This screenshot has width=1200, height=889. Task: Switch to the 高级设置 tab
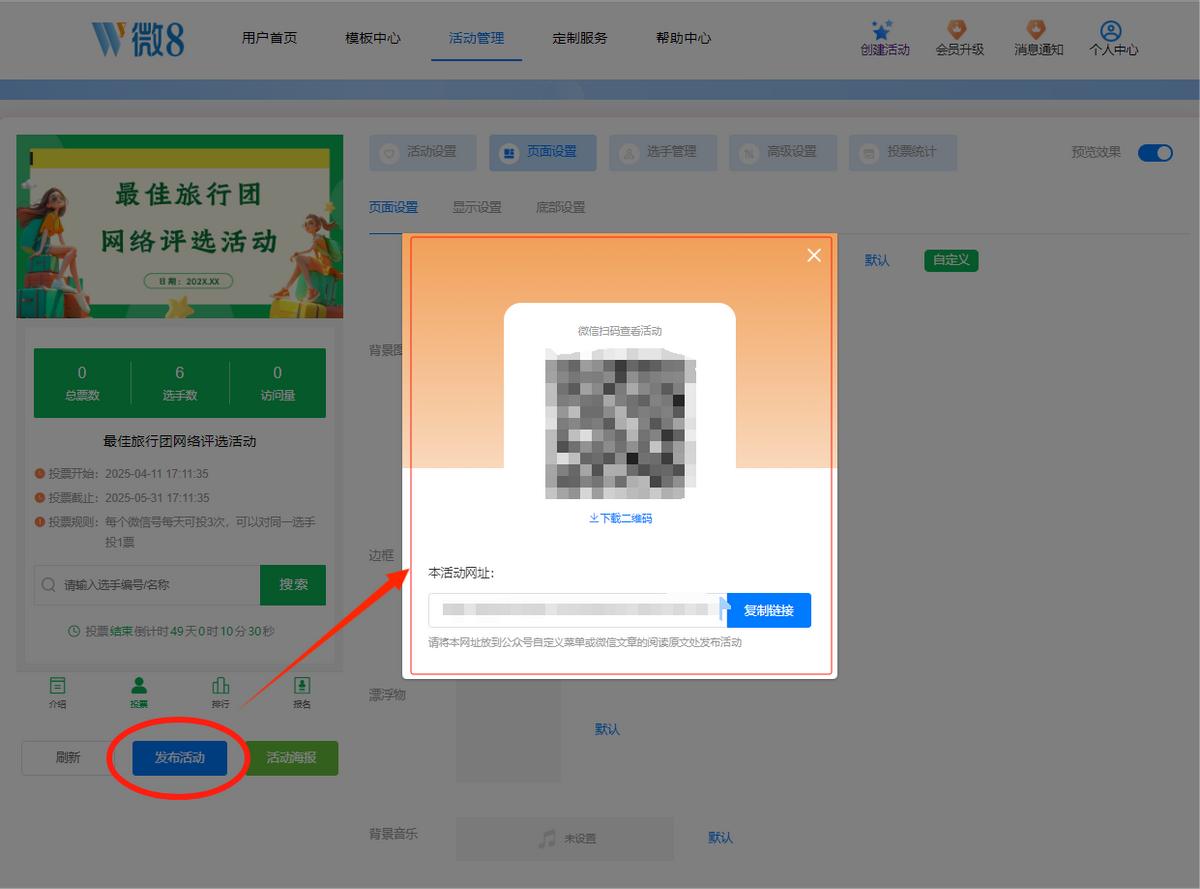[x=782, y=152]
